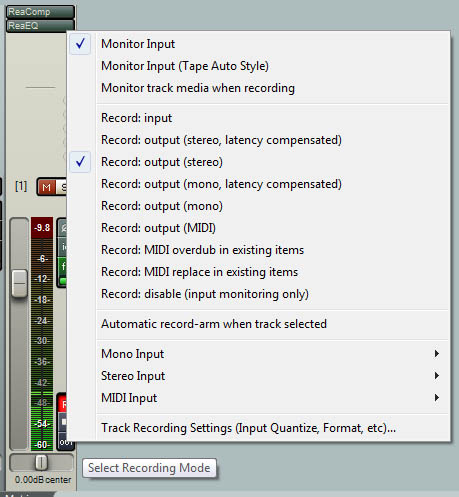Open the ReaEQ effect slot

point(40,26)
